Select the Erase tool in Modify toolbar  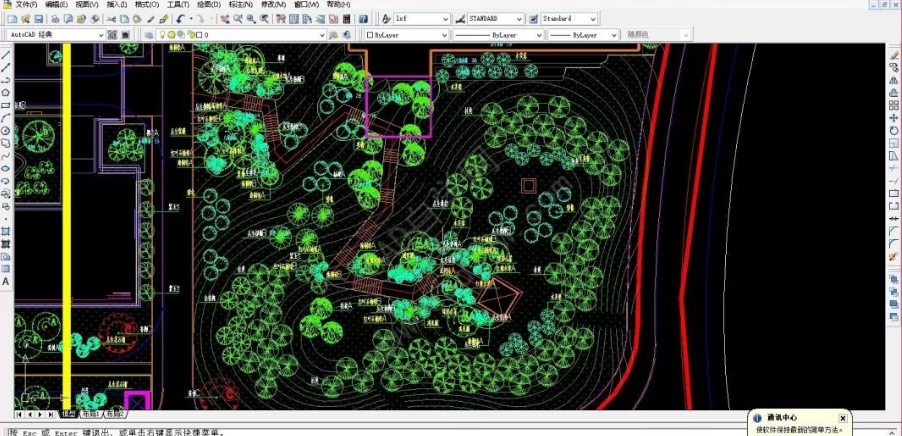(x=894, y=55)
